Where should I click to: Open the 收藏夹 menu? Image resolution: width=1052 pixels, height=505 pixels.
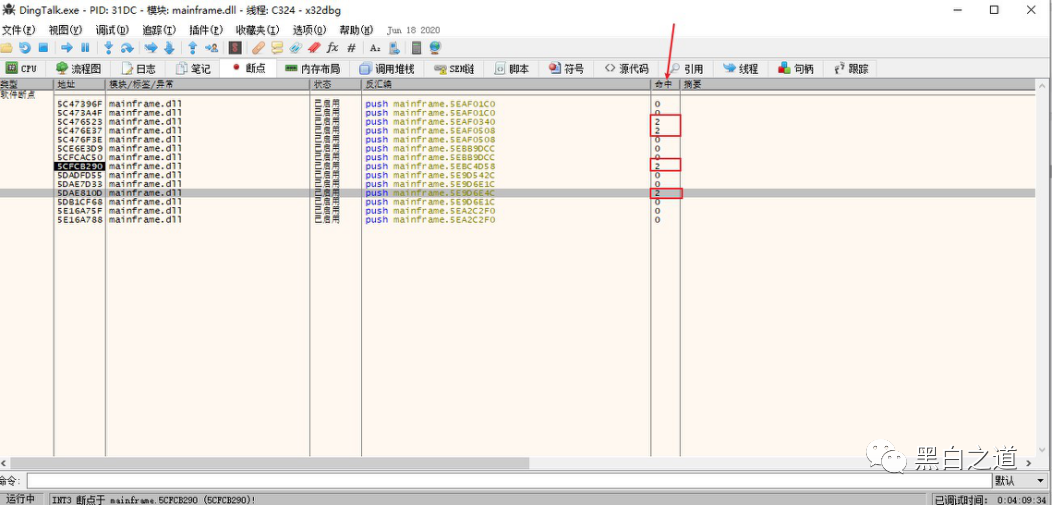coord(258,30)
